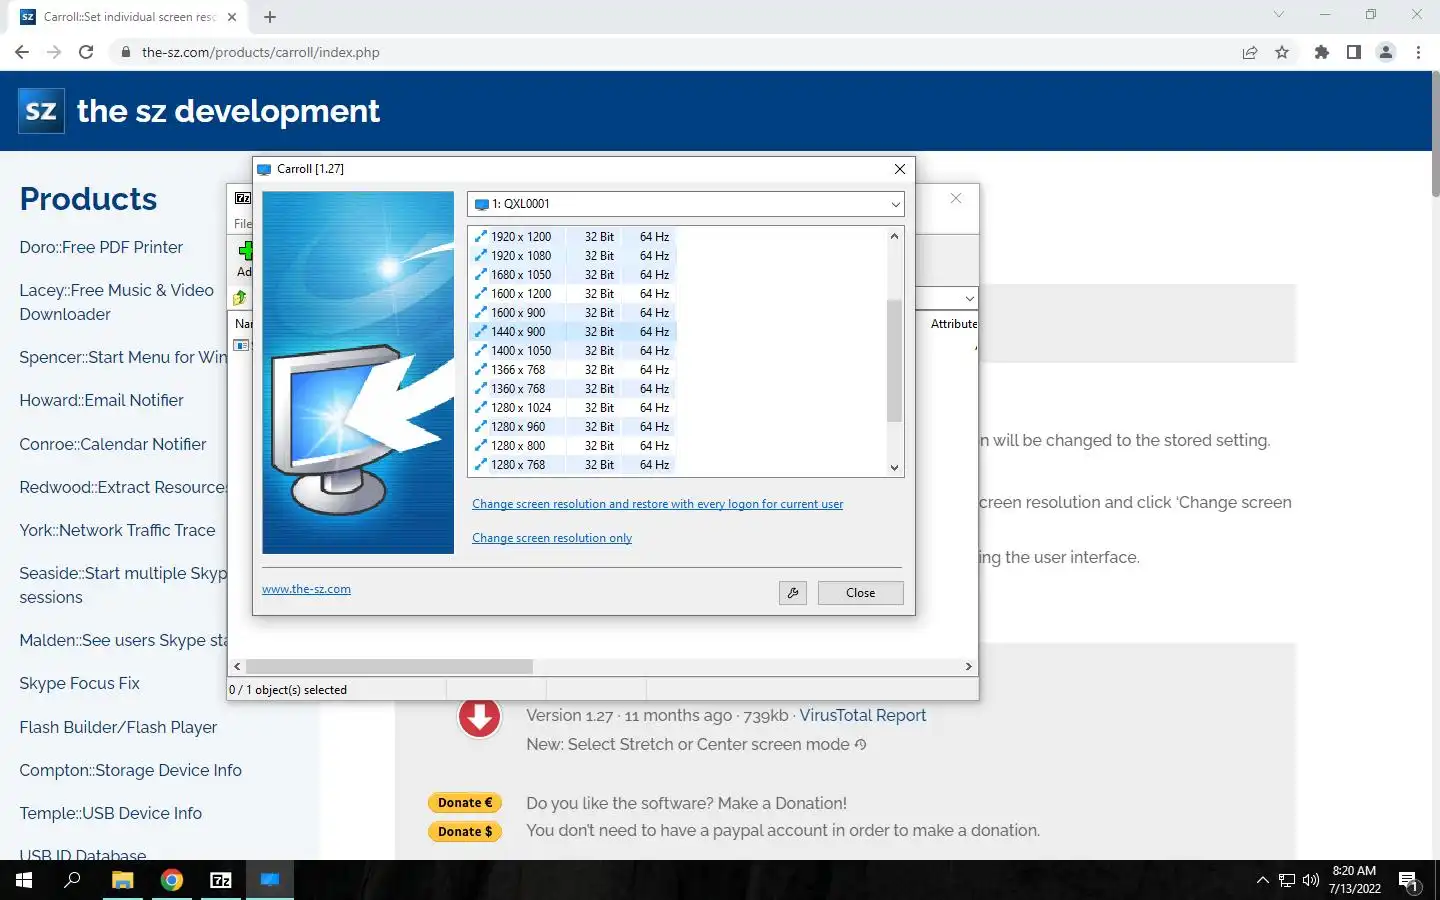Image resolution: width=1440 pixels, height=900 pixels.
Task: Open the Chrome profile avatar icon
Action: point(1386,52)
